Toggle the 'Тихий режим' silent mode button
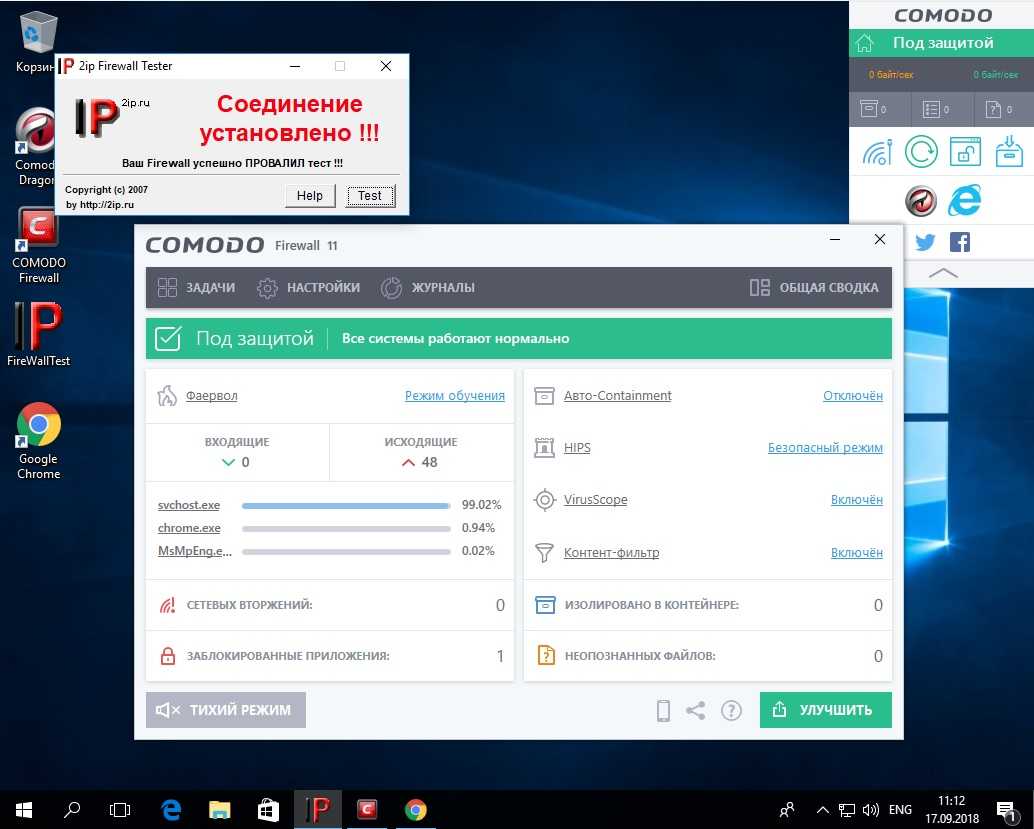This screenshot has width=1034, height=829. click(x=225, y=710)
